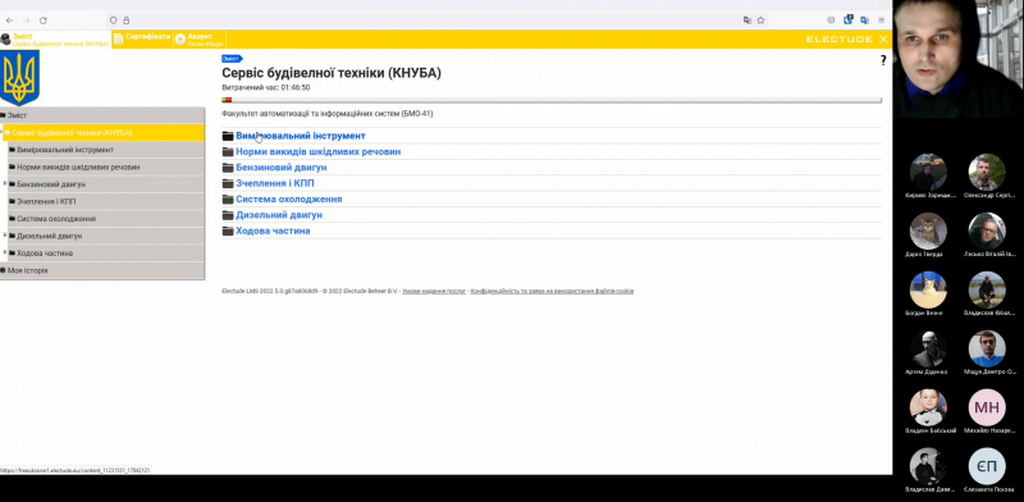
Task: Select Сервіс будівельної техніки (КНУБА) sidebar item
Action: click(x=104, y=133)
